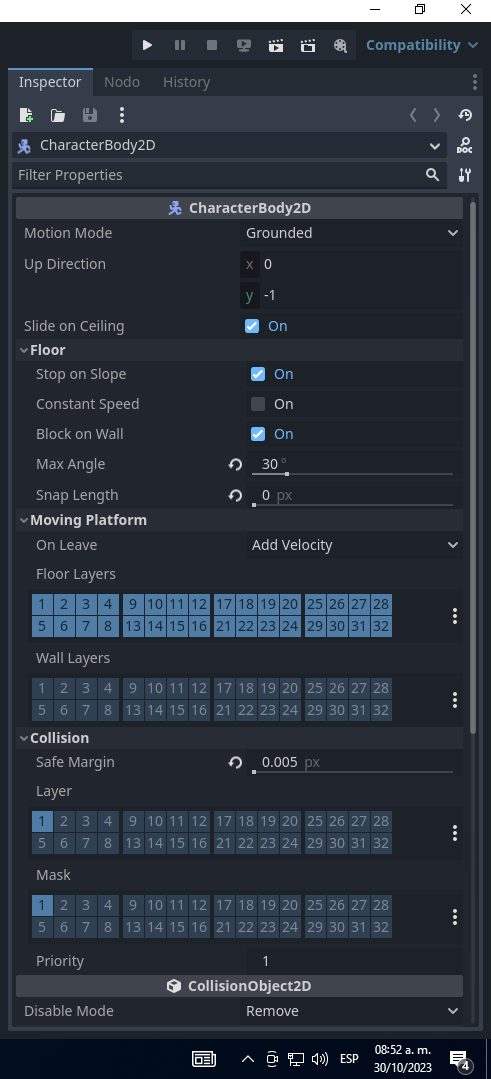Screen dimensions: 491x1079
Task: Edit Up Direction y value
Action: pos(351,296)
